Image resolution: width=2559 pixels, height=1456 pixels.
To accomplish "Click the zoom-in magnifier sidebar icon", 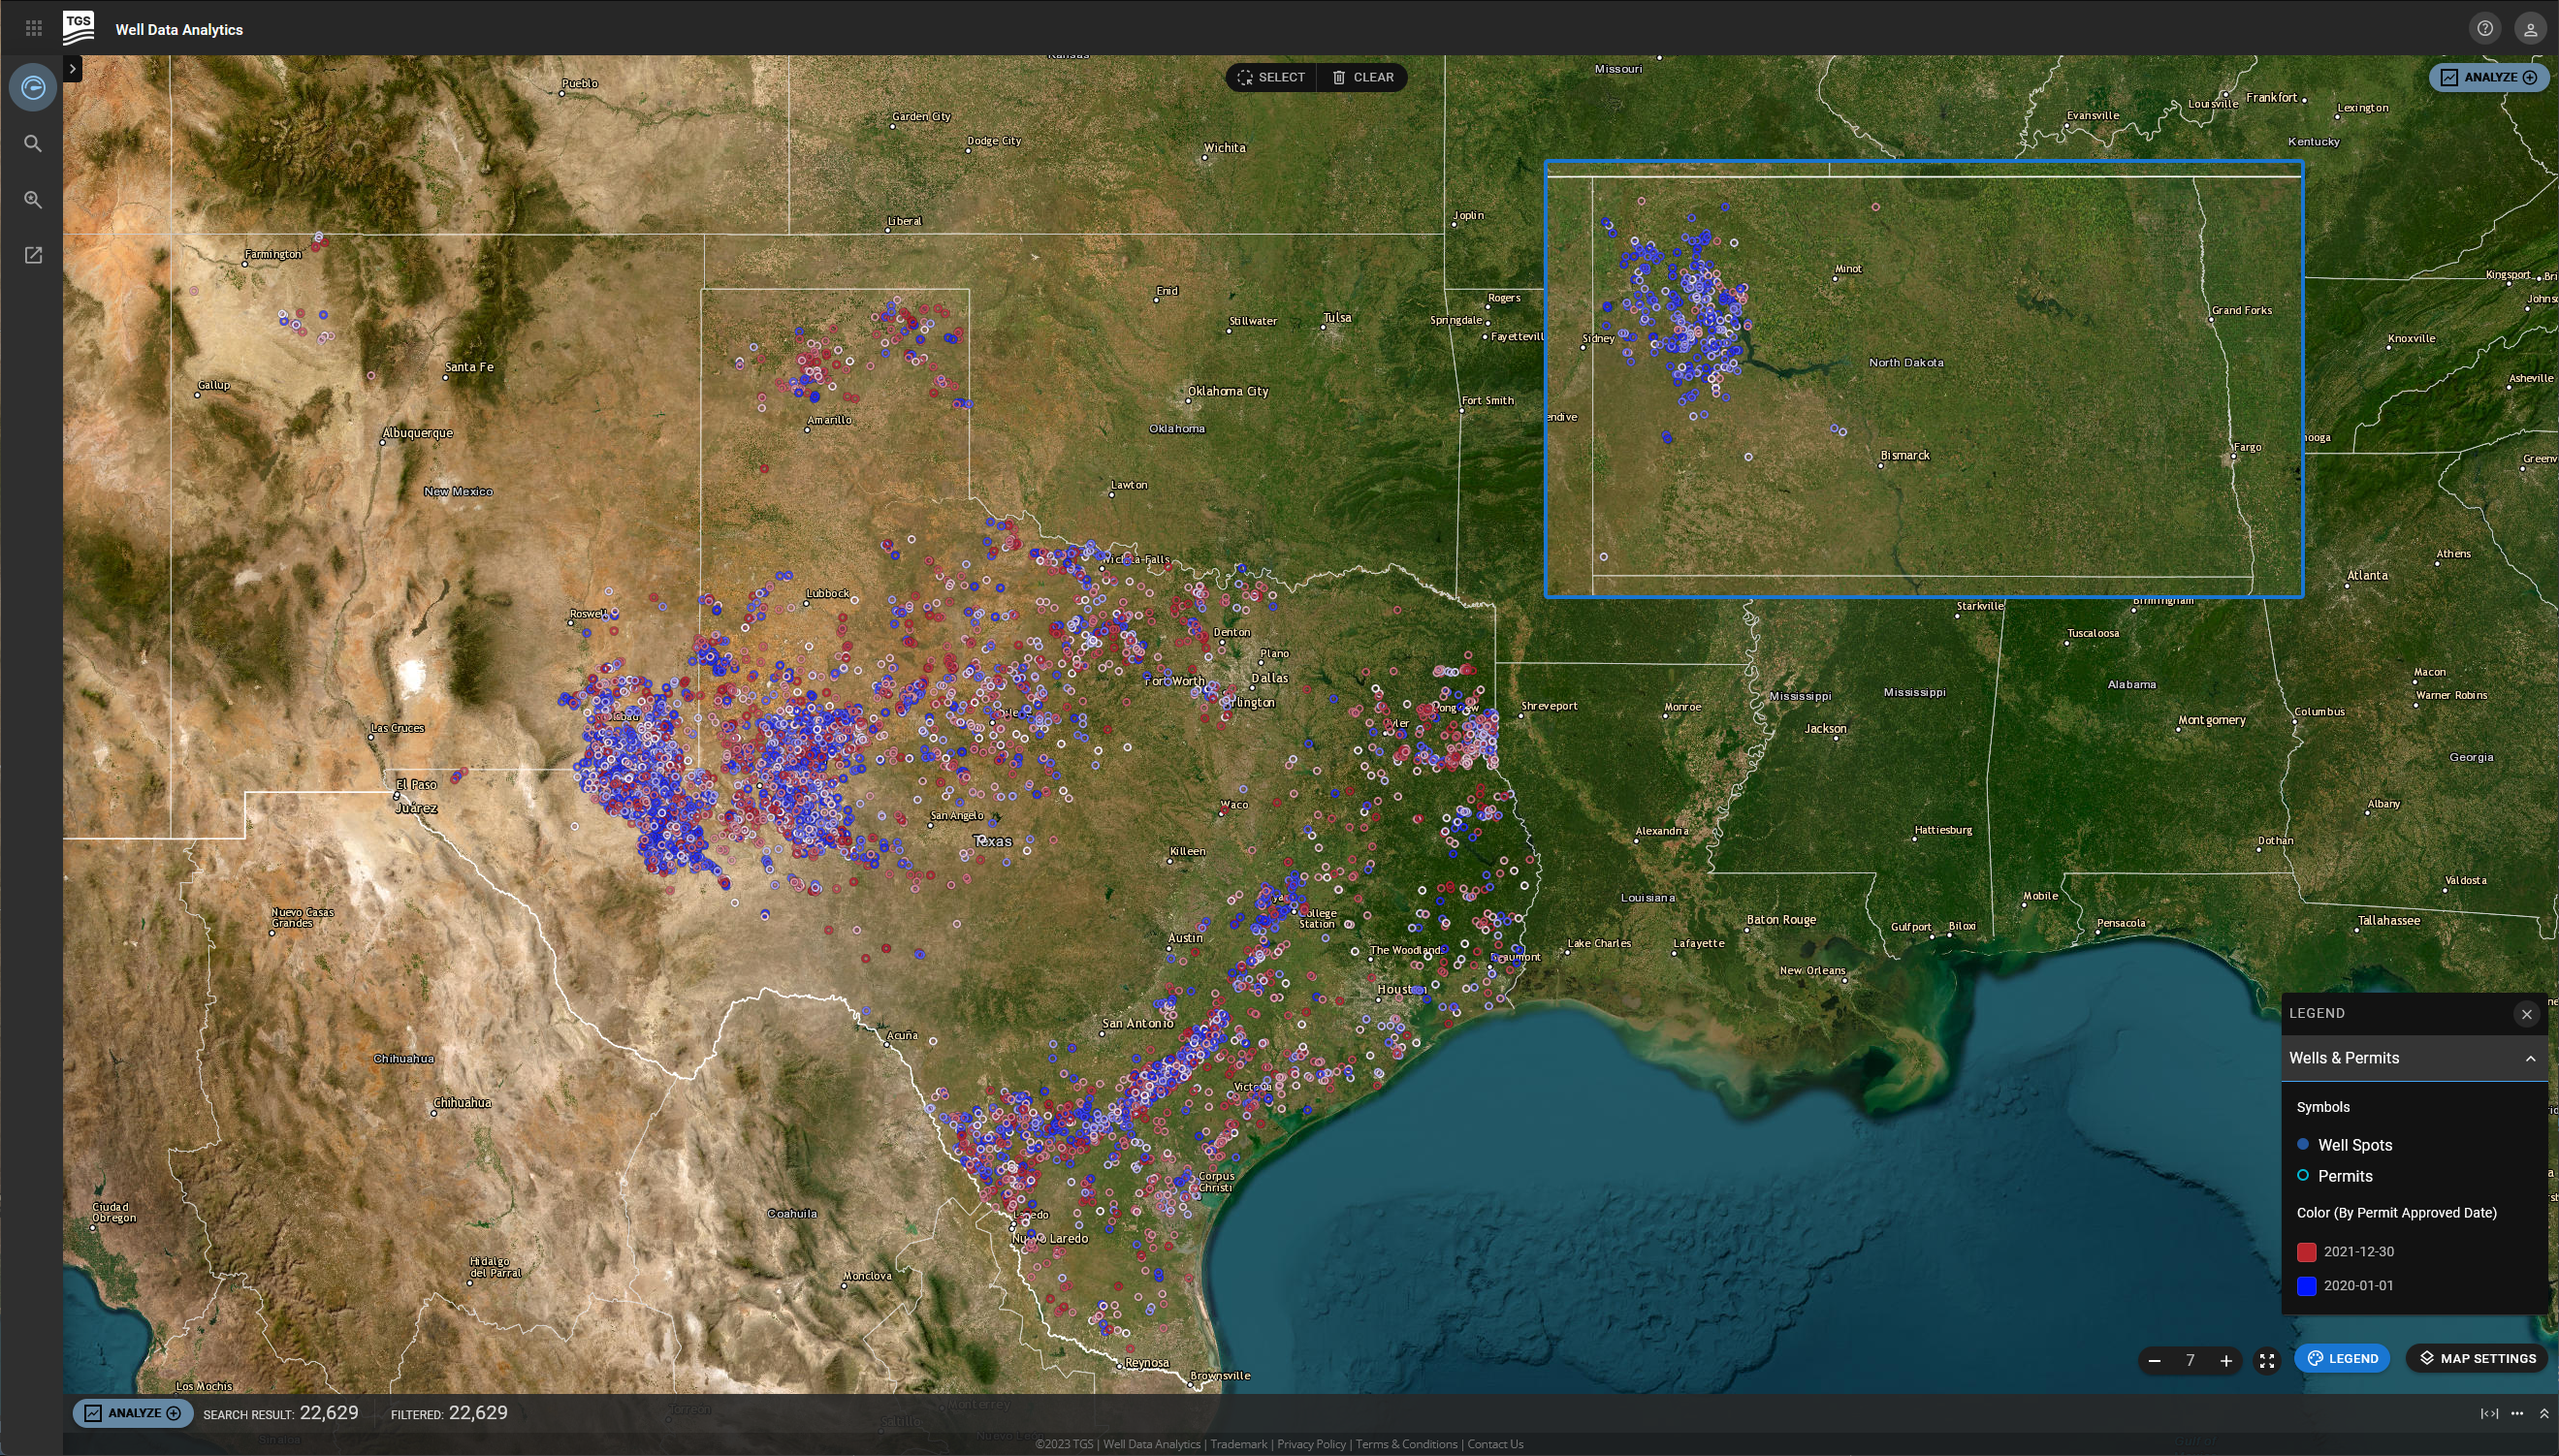I will pos(33,200).
